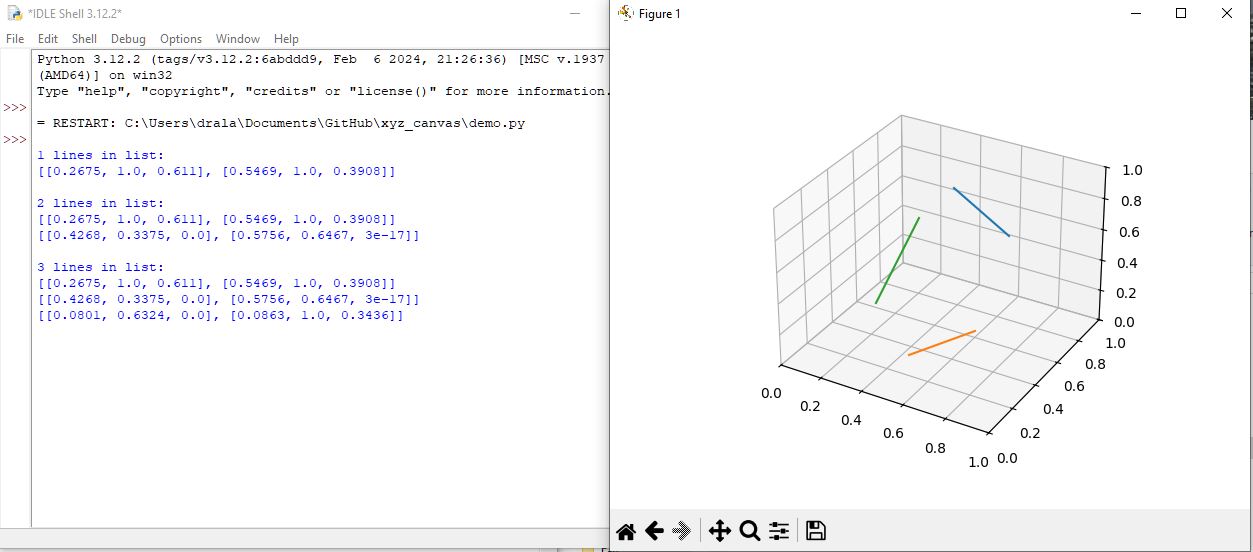Click the '3 lines in list:' output

[x=101, y=267]
